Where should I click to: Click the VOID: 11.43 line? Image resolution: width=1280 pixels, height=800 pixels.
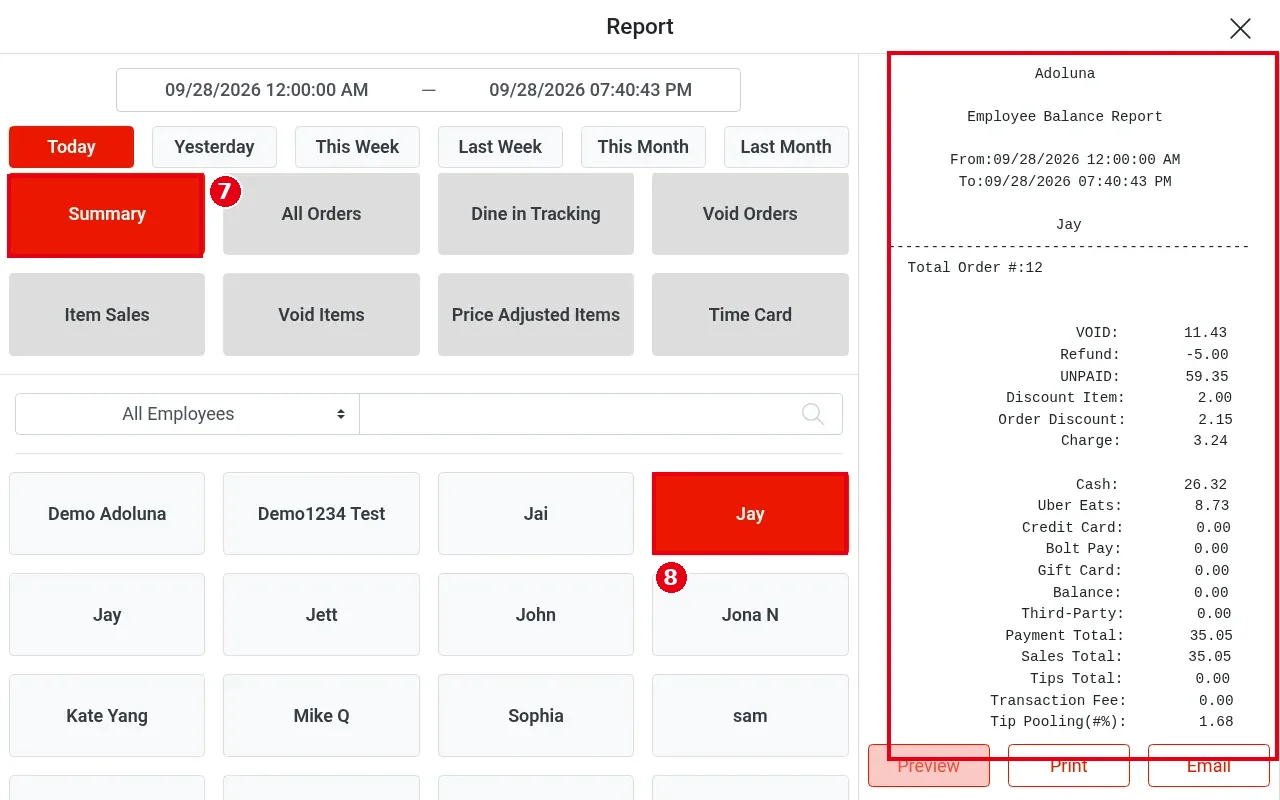coord(1152,333)
